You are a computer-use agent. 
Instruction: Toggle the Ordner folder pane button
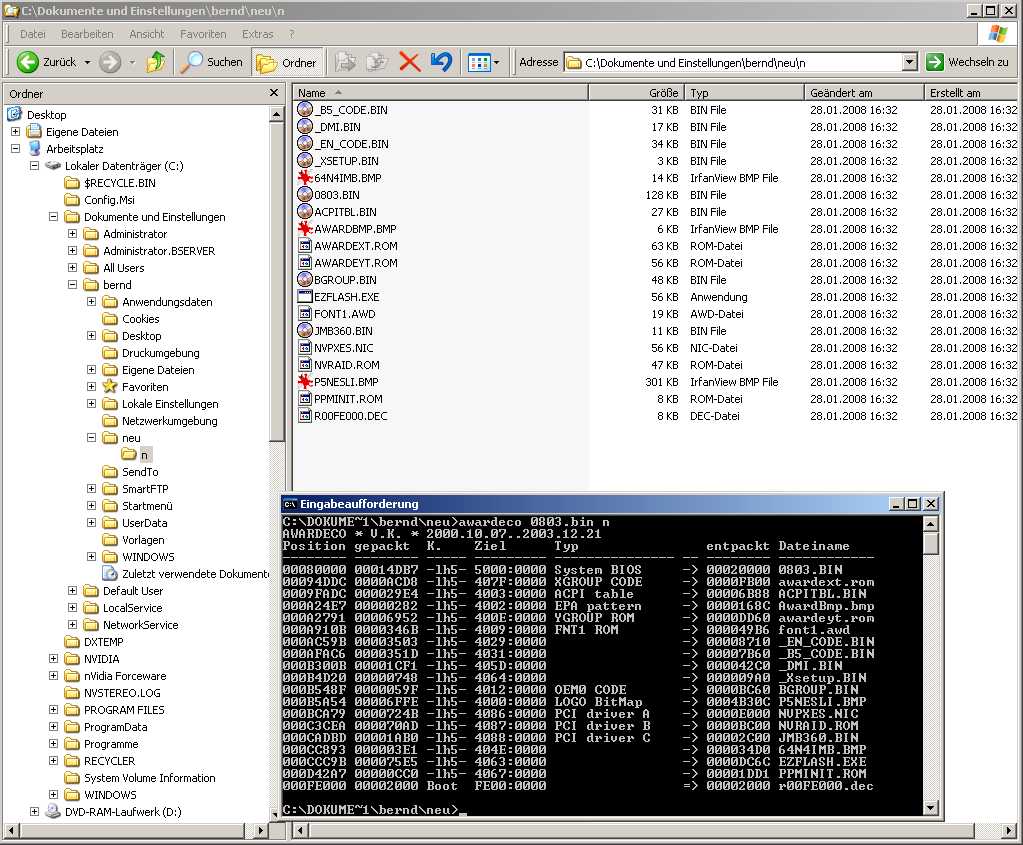pos(287,62)
